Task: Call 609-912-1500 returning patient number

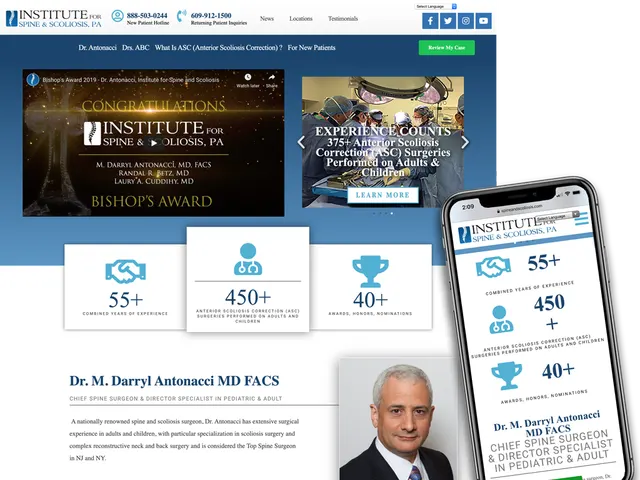Action: [x=211, y=16]
